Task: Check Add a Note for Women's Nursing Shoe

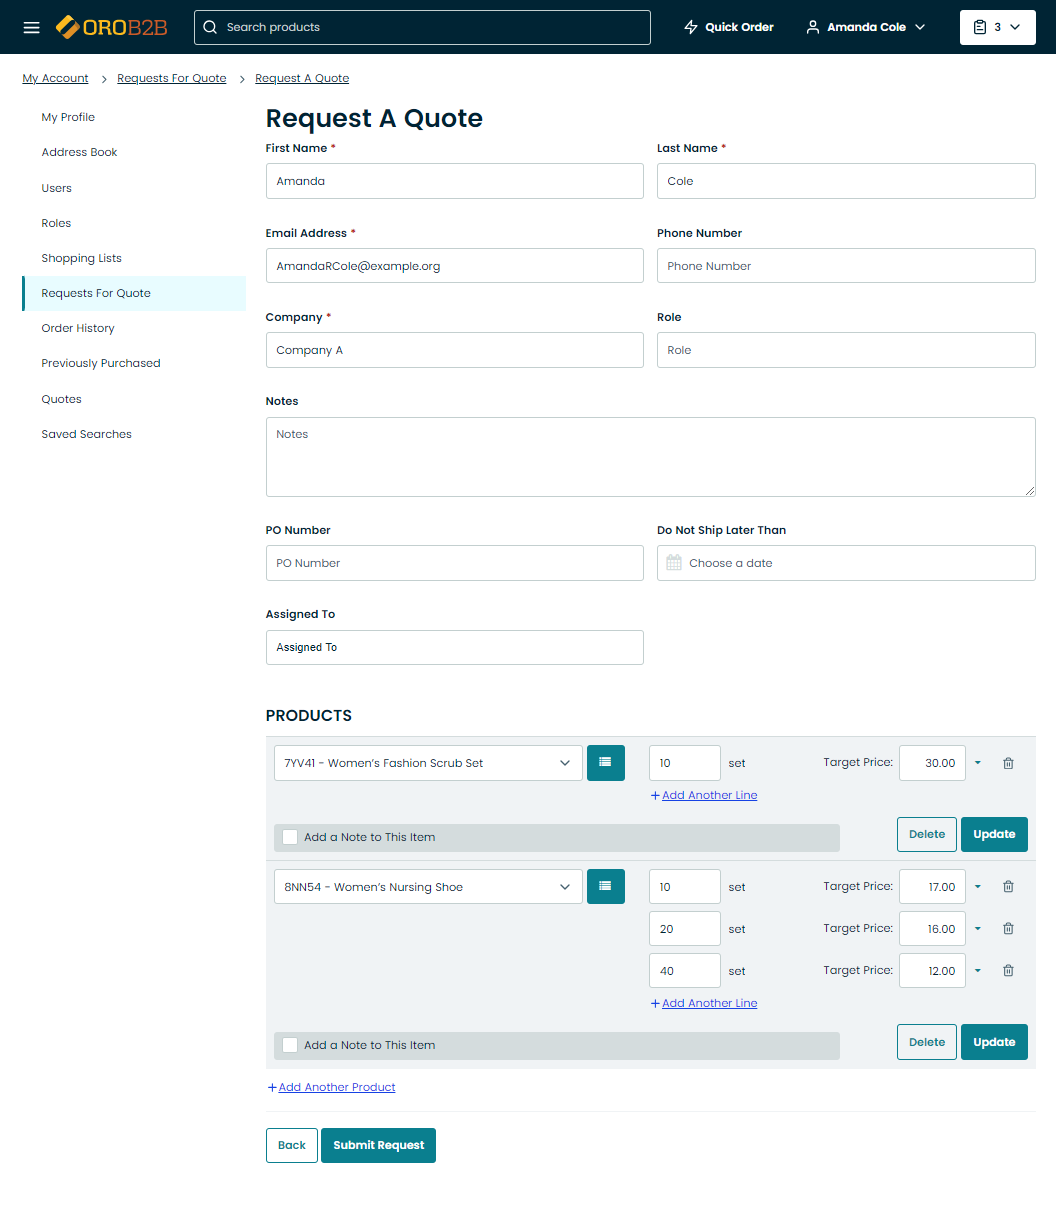Action: (x=290, y=1045)
